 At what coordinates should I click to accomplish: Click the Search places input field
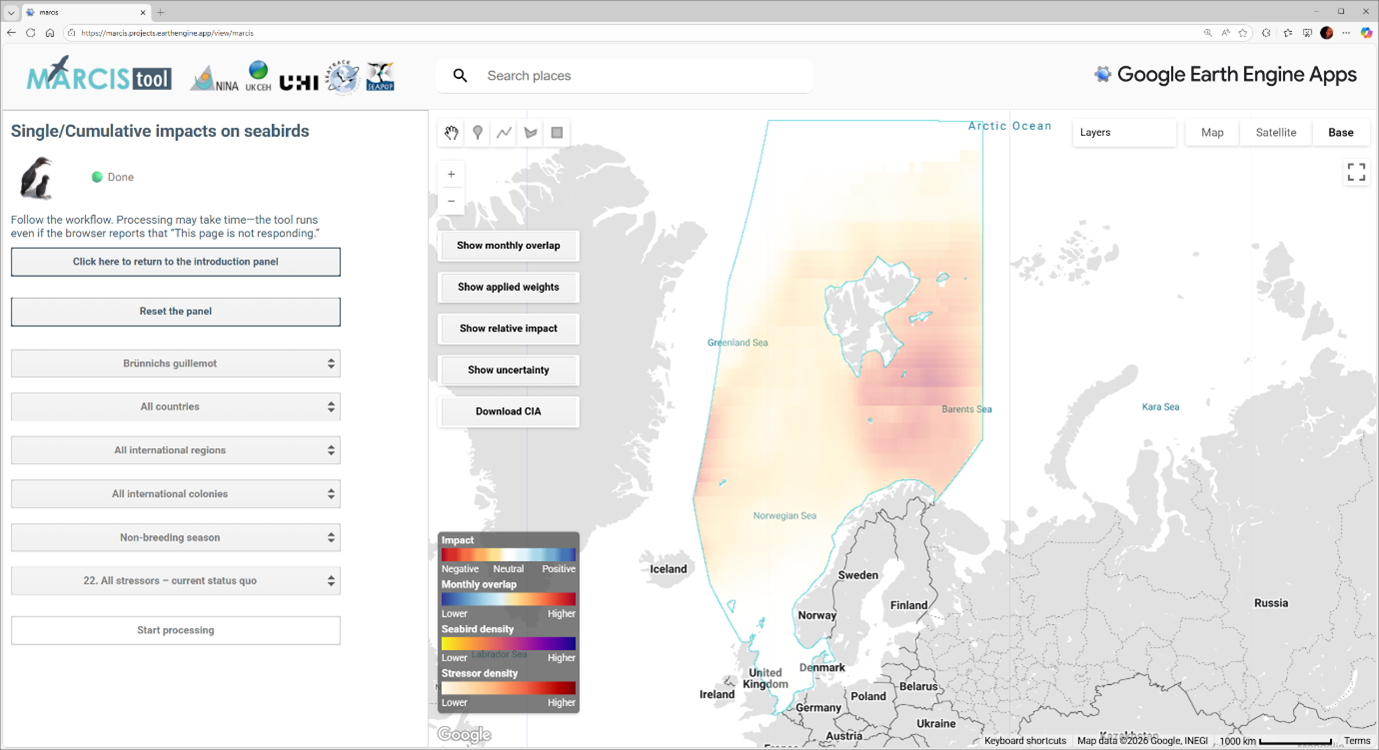pyautogui.click(x=640, y=76)
